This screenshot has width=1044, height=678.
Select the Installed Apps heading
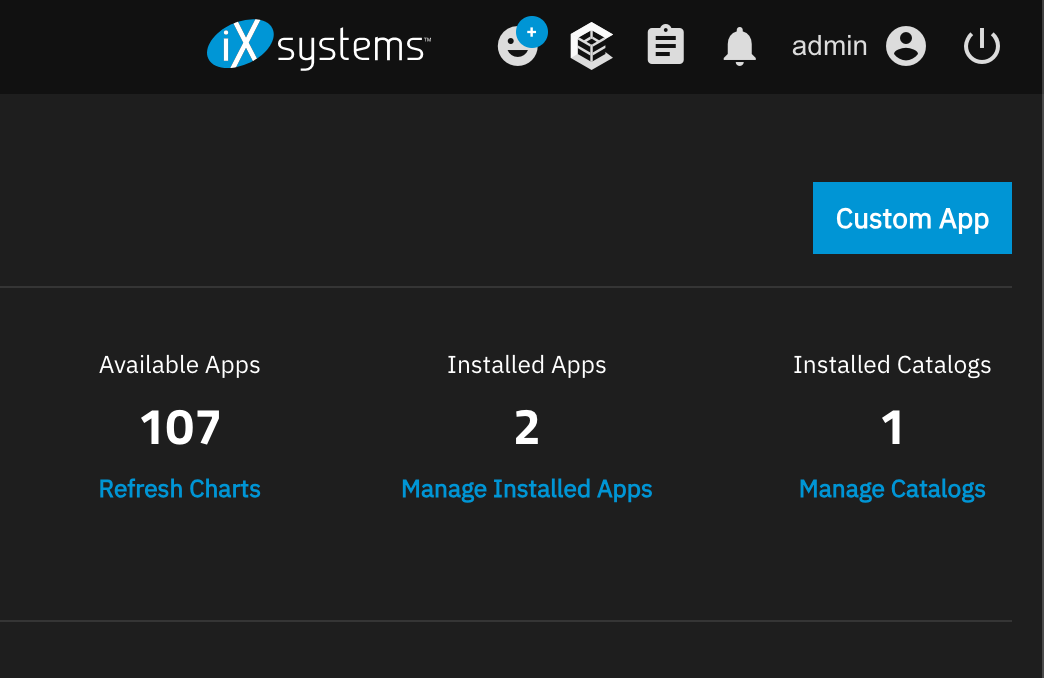click(526, 365)
